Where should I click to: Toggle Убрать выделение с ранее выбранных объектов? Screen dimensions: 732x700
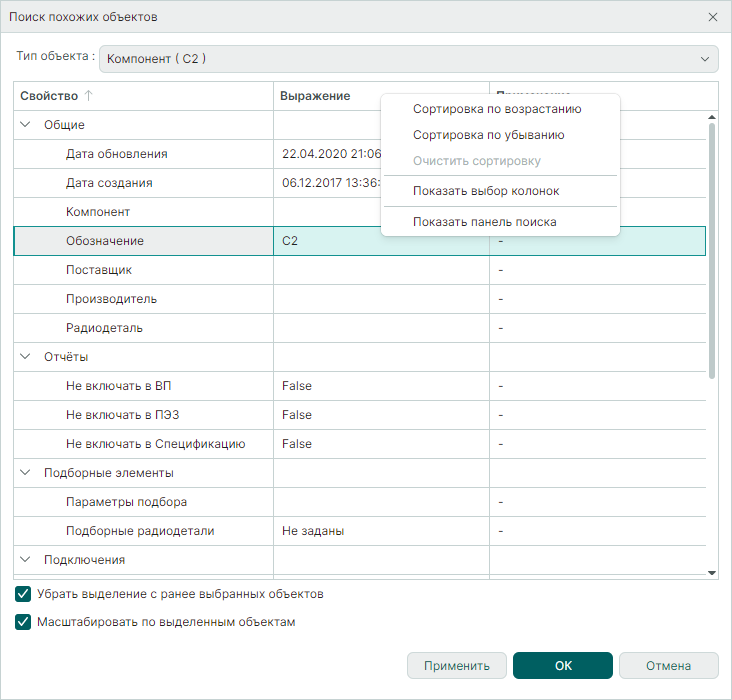(x=23, y=594)
